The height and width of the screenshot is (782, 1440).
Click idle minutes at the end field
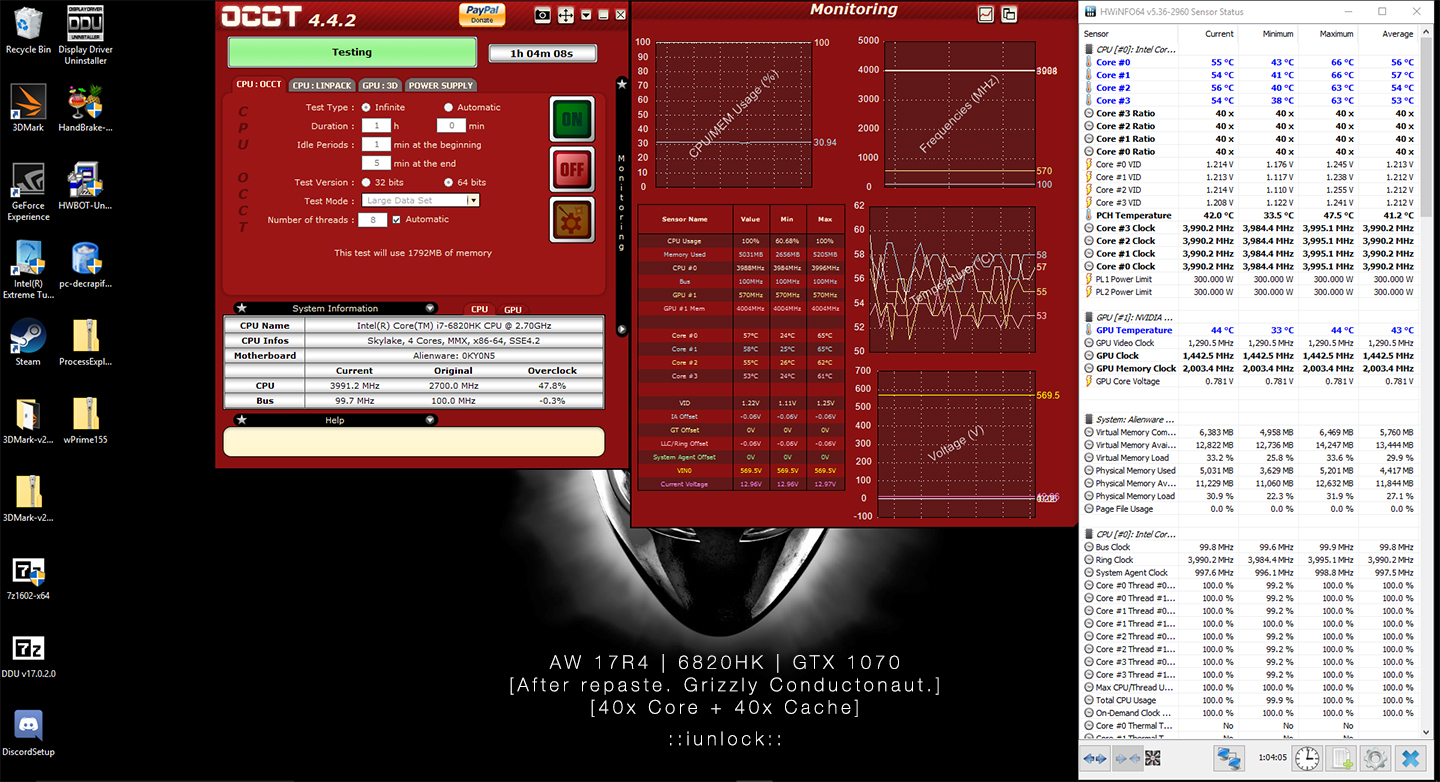point(376,163)
